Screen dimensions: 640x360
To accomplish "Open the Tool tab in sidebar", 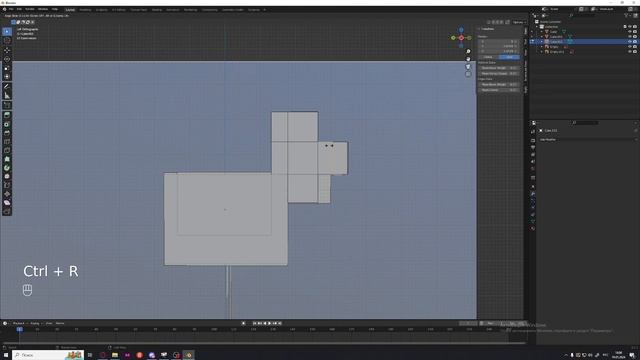I will coord(526,42).
